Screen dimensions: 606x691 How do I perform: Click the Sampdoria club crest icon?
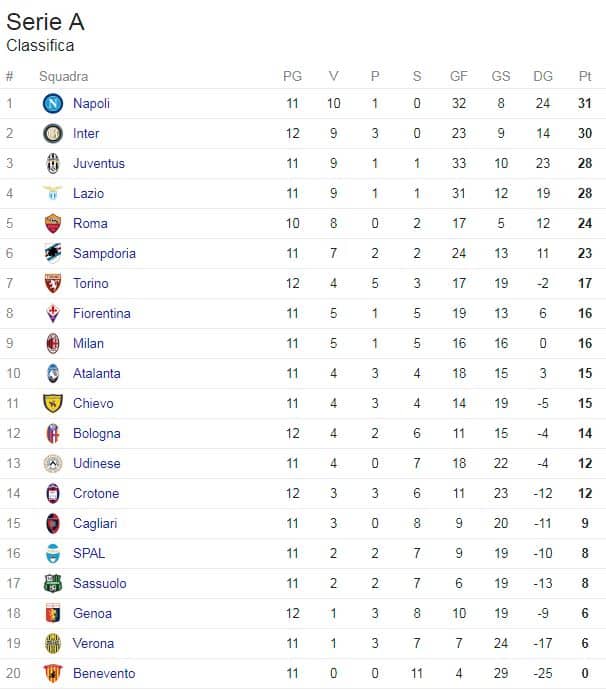click(53, 253)
